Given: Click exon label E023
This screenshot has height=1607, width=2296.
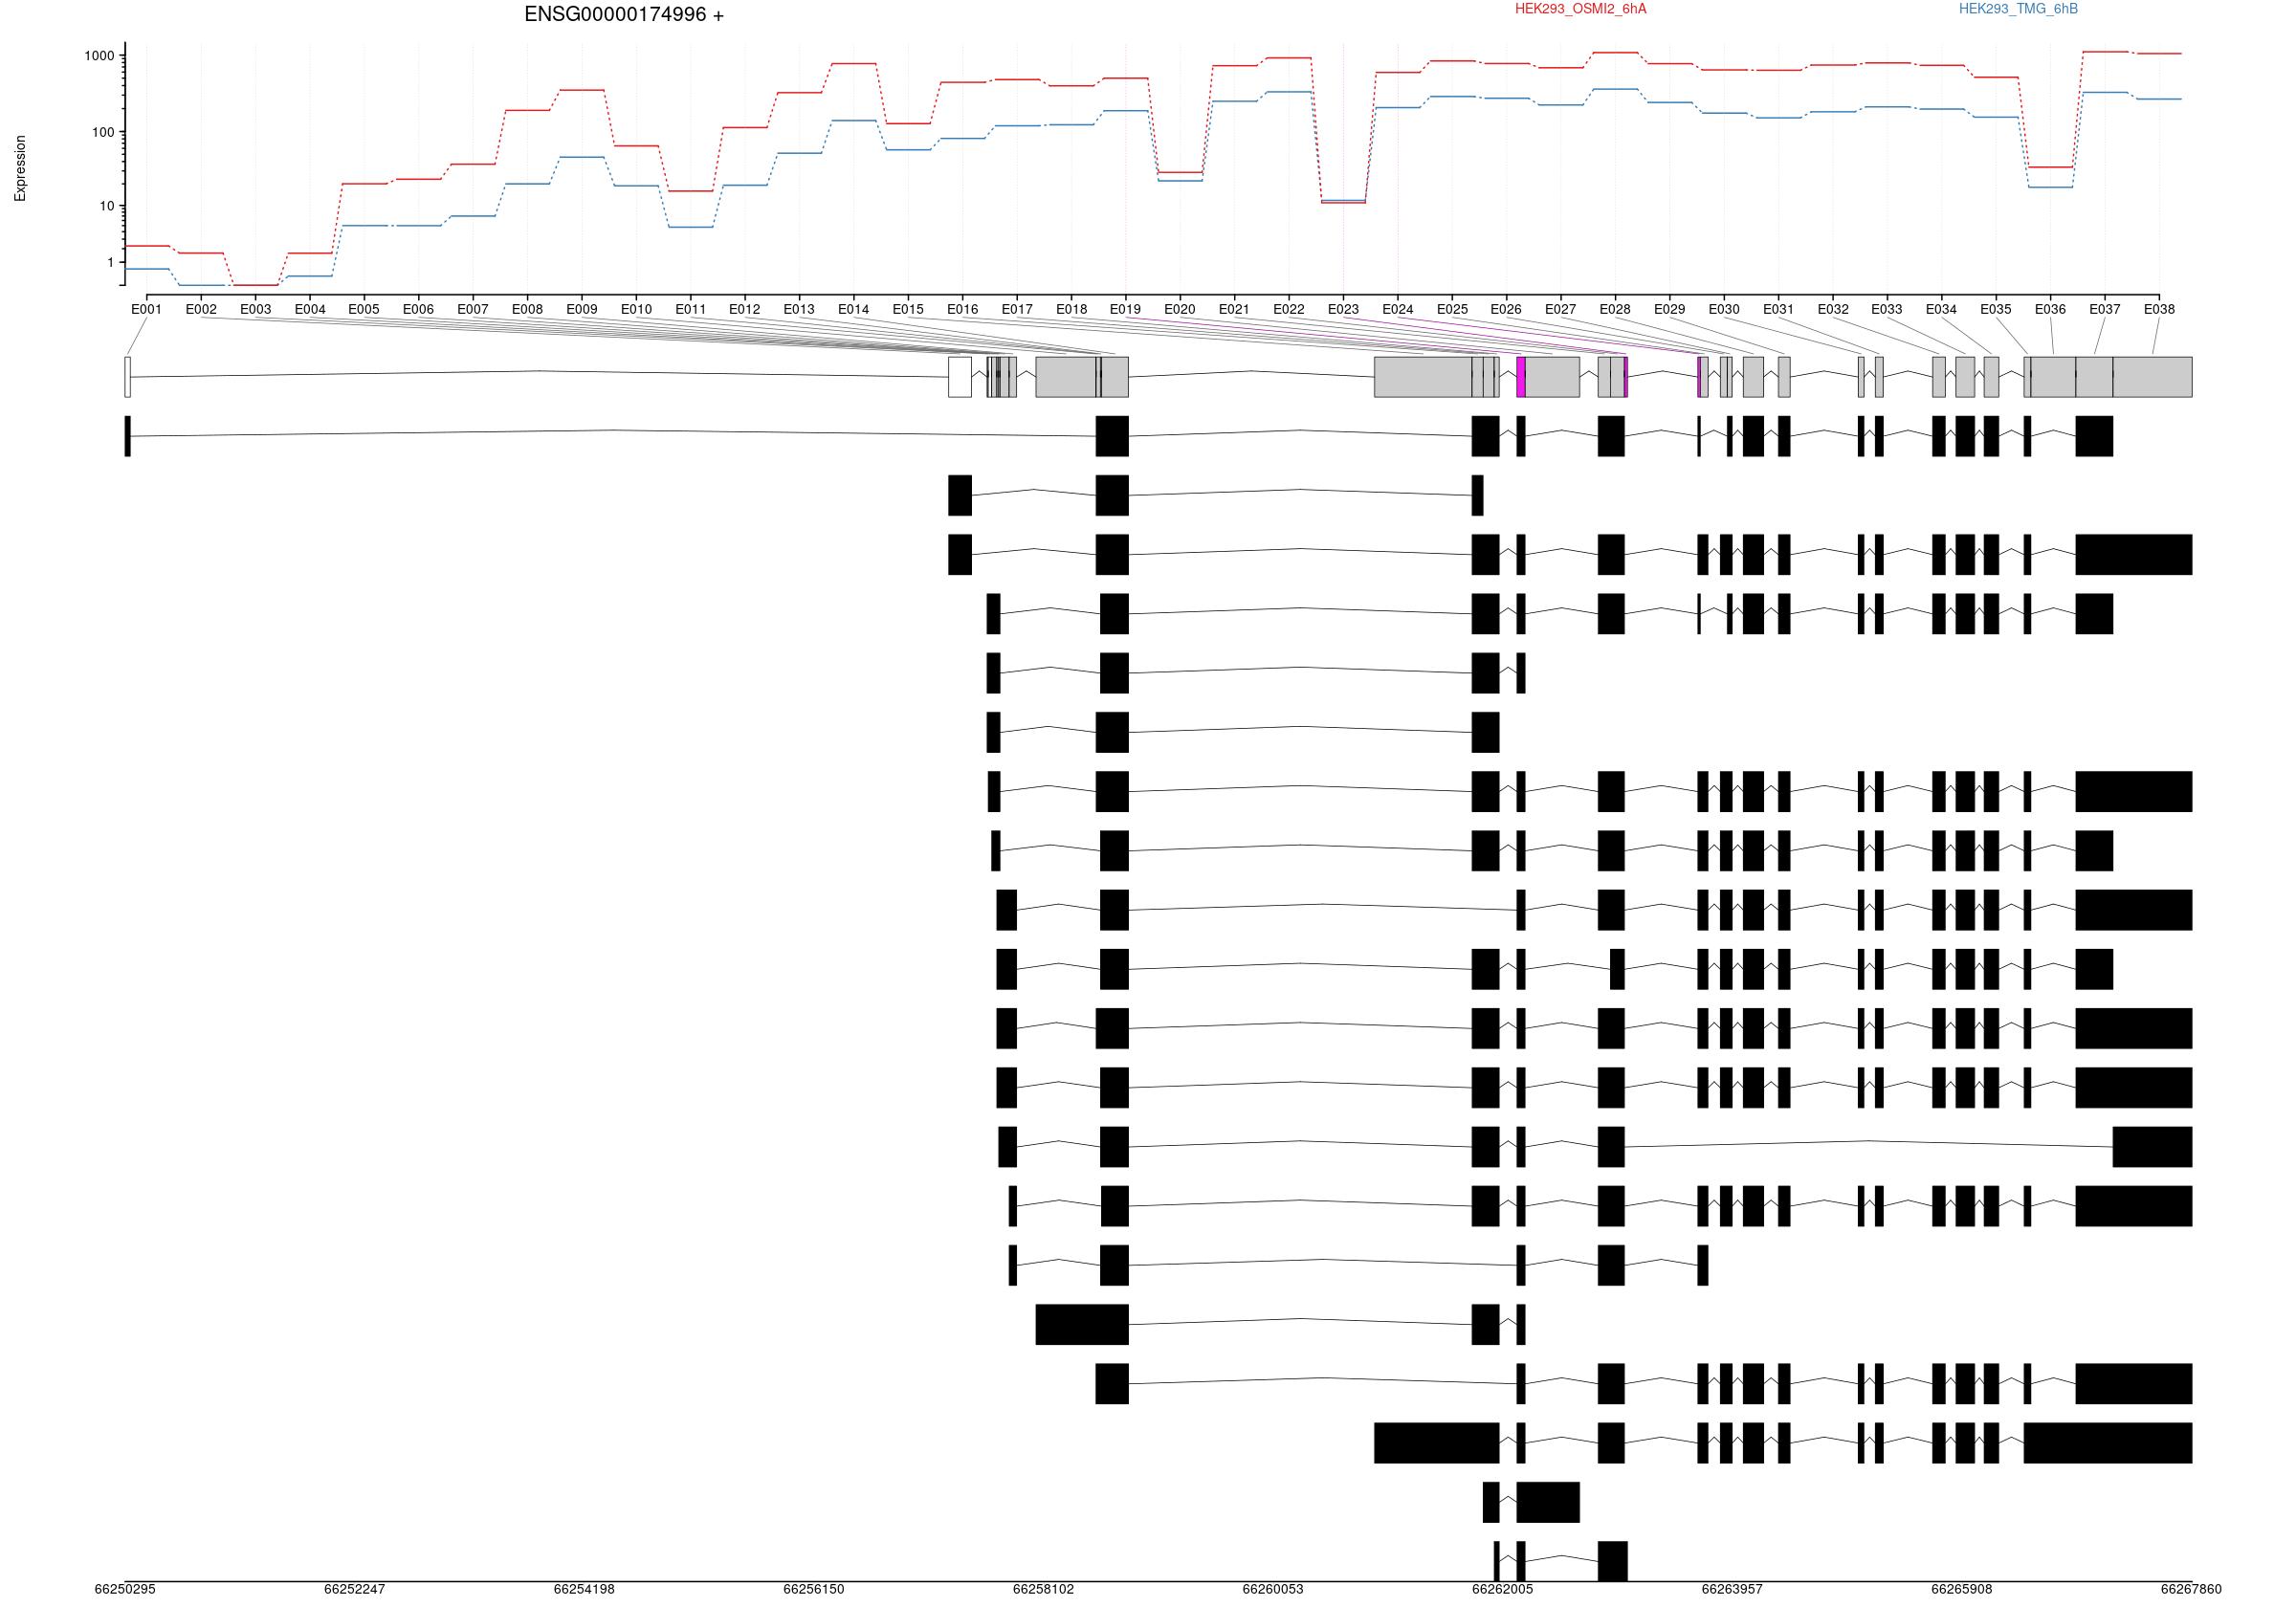Looking at the screenshot, I should coord(1343,309).
